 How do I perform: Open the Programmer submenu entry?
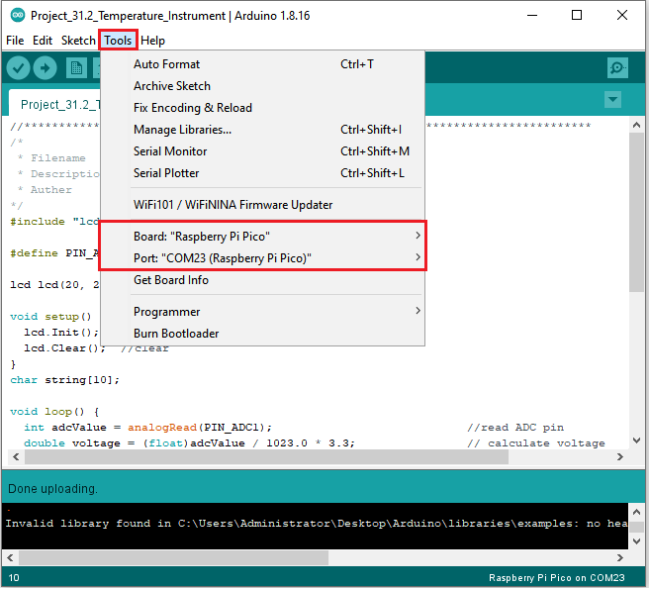point(262,312)
